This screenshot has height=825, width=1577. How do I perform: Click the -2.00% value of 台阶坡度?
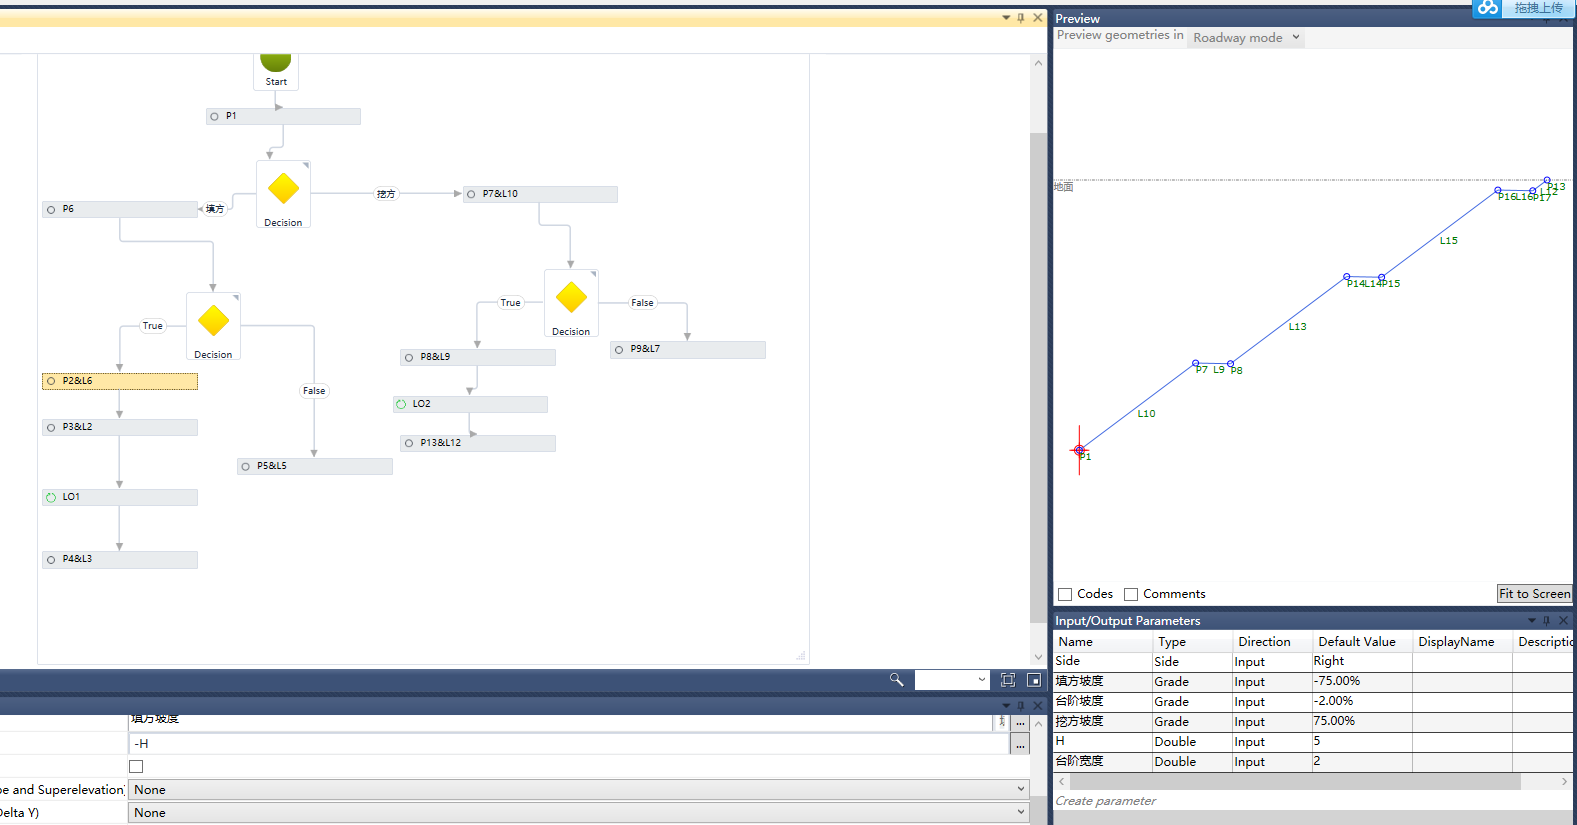pos(1361,701)
